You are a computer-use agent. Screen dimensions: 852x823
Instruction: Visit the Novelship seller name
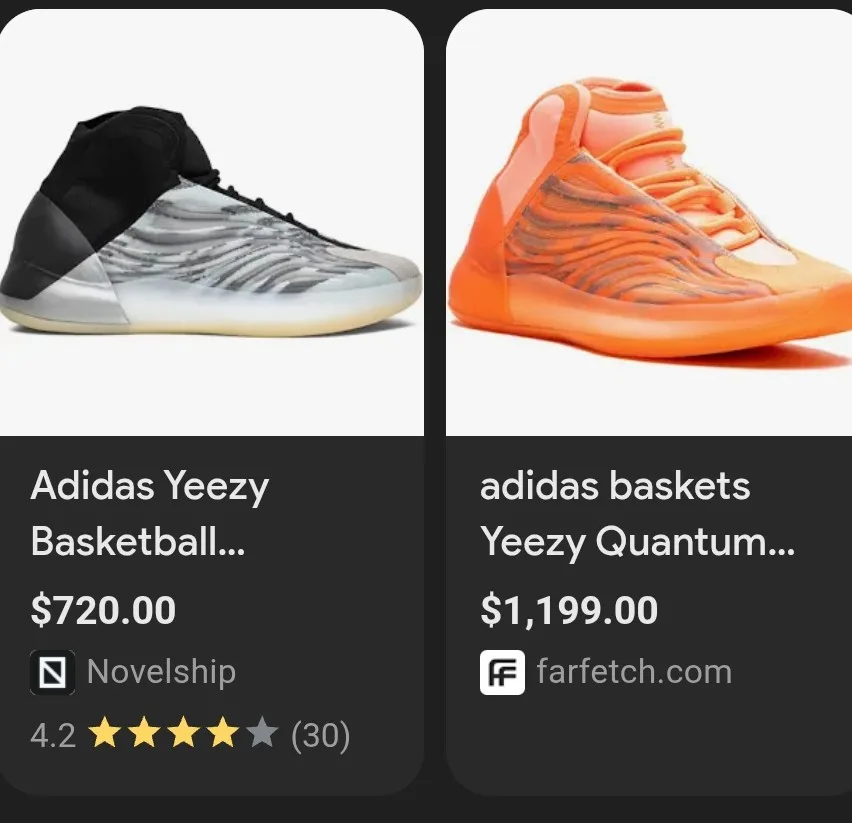coord(161,672)
